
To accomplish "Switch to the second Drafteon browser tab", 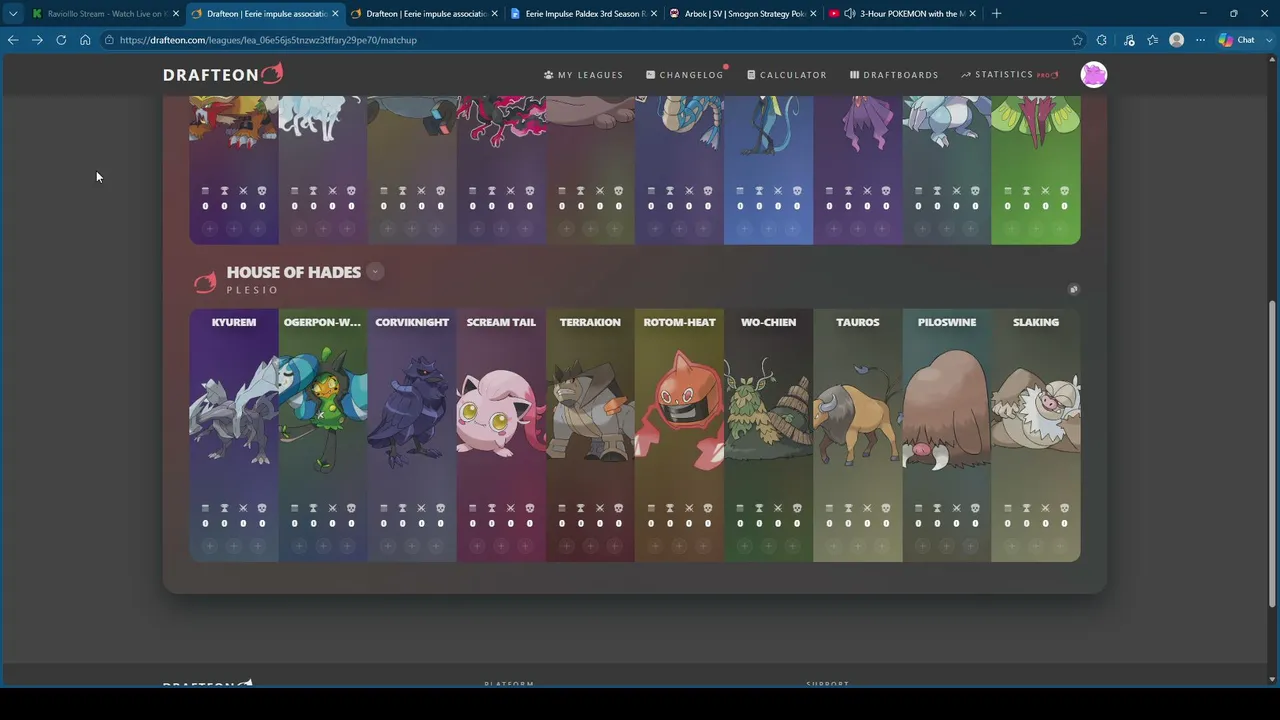I will point(424,14).
